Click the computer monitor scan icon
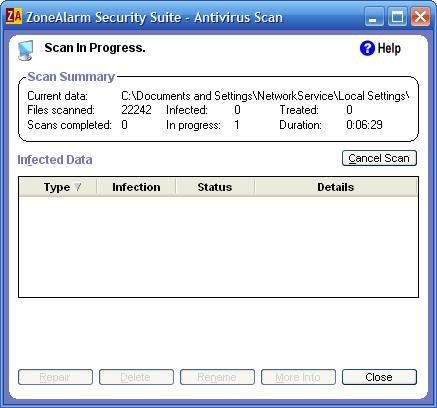Viewport: 437px width, 408px height. pos(26,50)
